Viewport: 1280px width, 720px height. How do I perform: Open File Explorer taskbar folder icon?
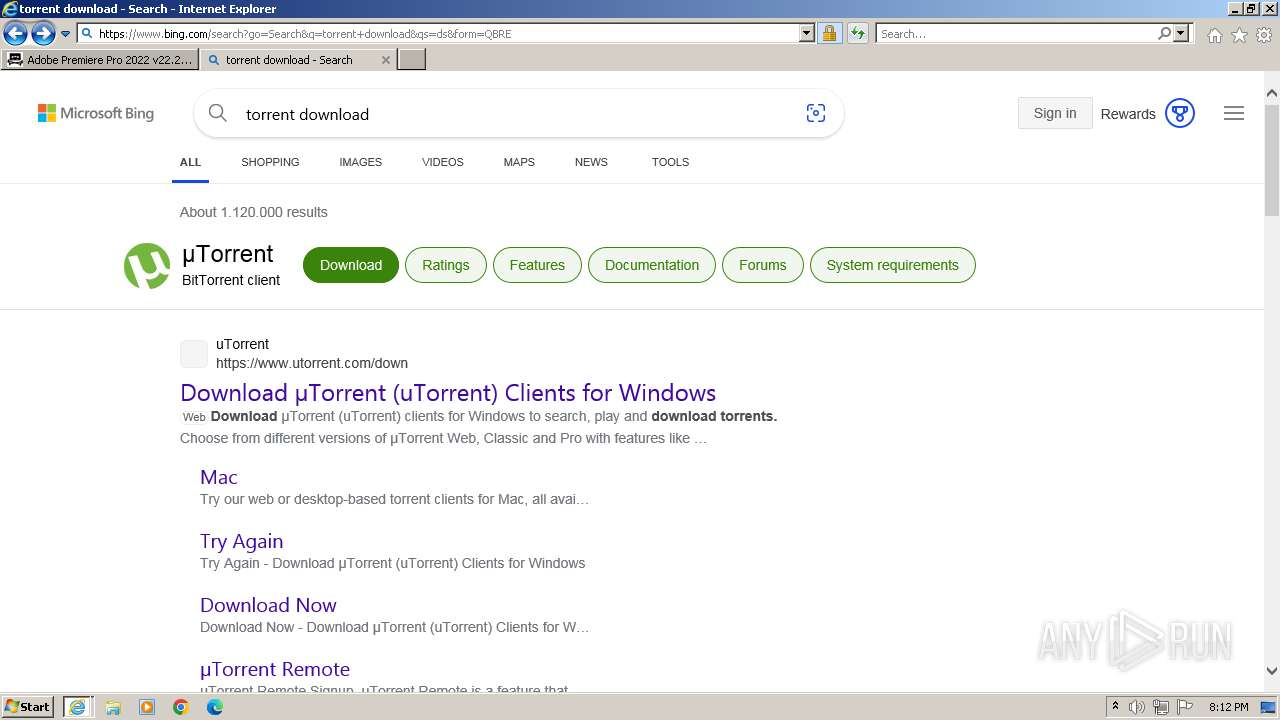(113, 707)
